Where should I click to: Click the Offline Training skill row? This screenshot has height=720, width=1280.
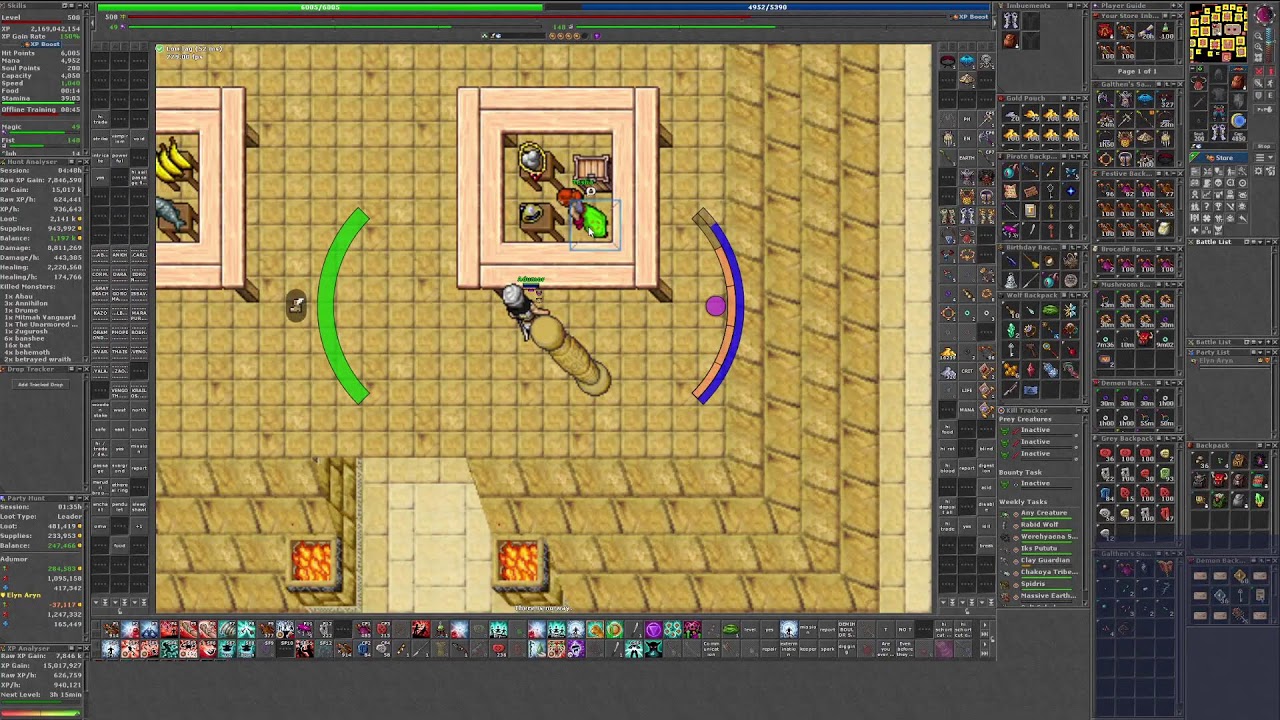coord(40,110)
